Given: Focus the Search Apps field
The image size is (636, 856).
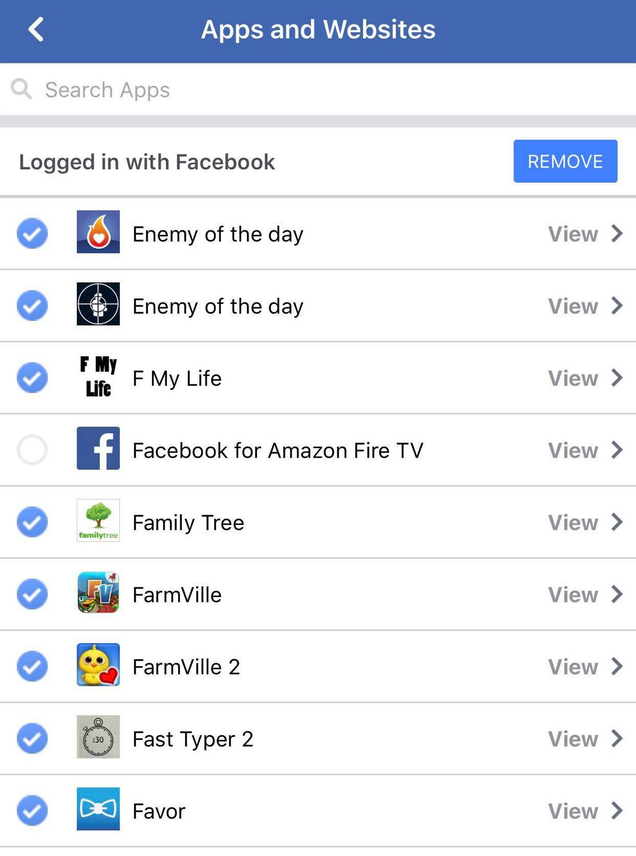Looking at the screenshot, I should [318, 89].
